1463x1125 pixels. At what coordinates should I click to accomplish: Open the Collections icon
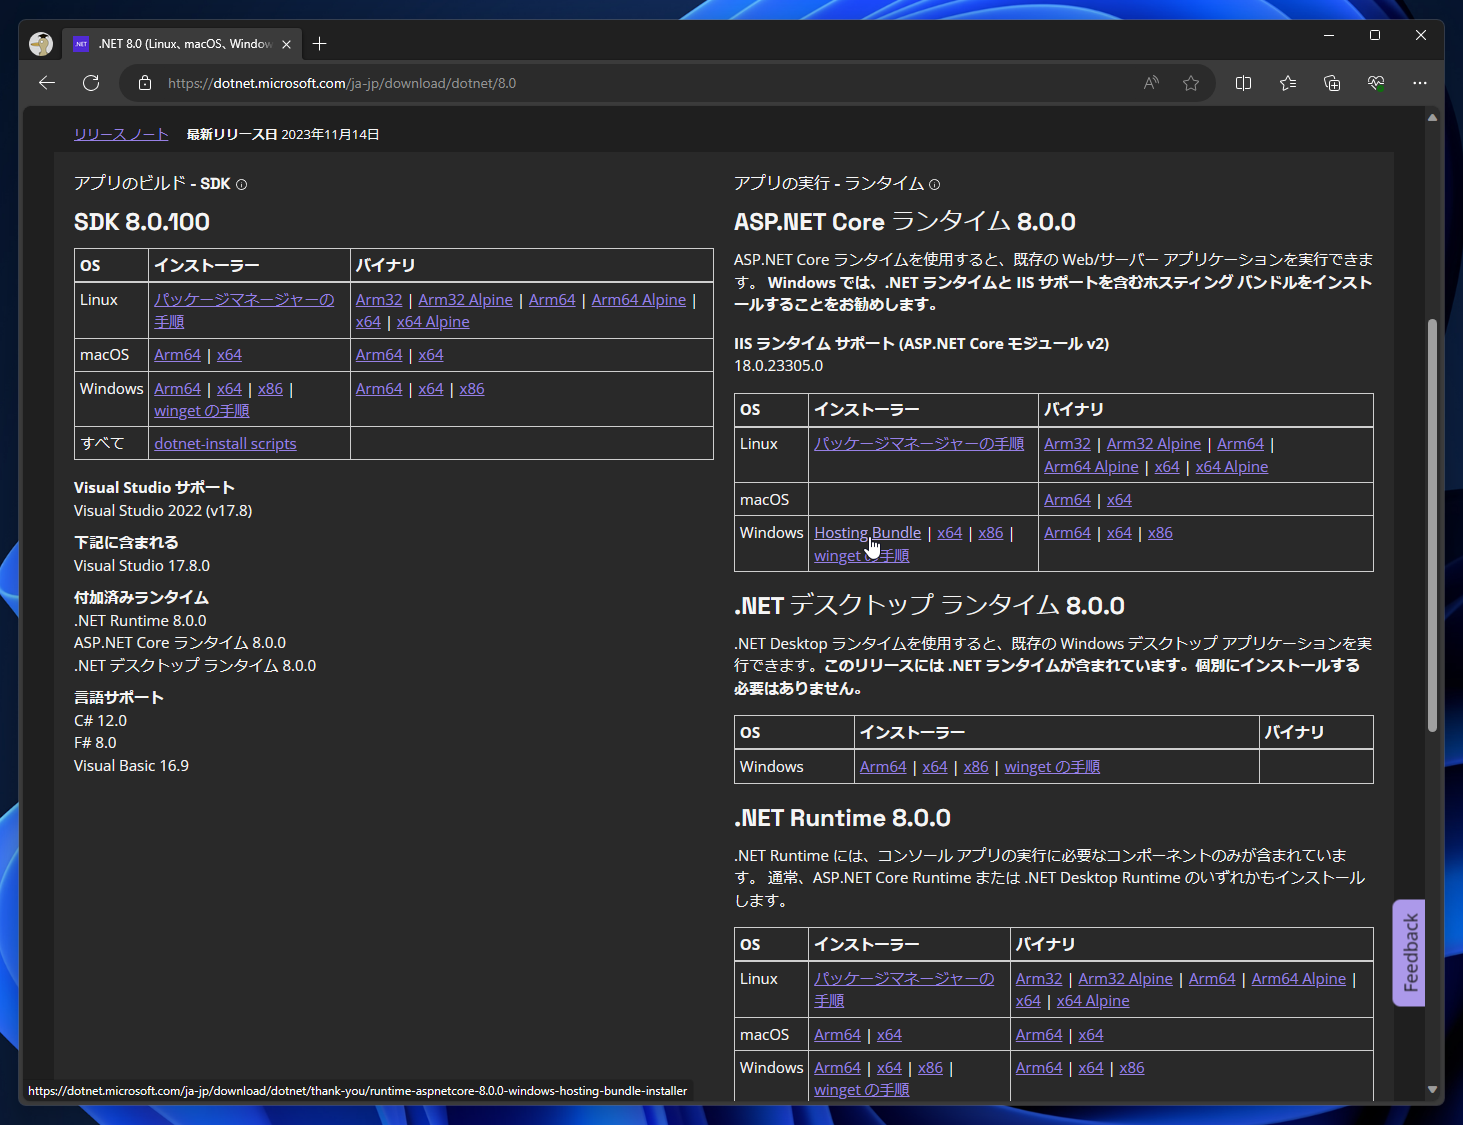[1332, 83]
